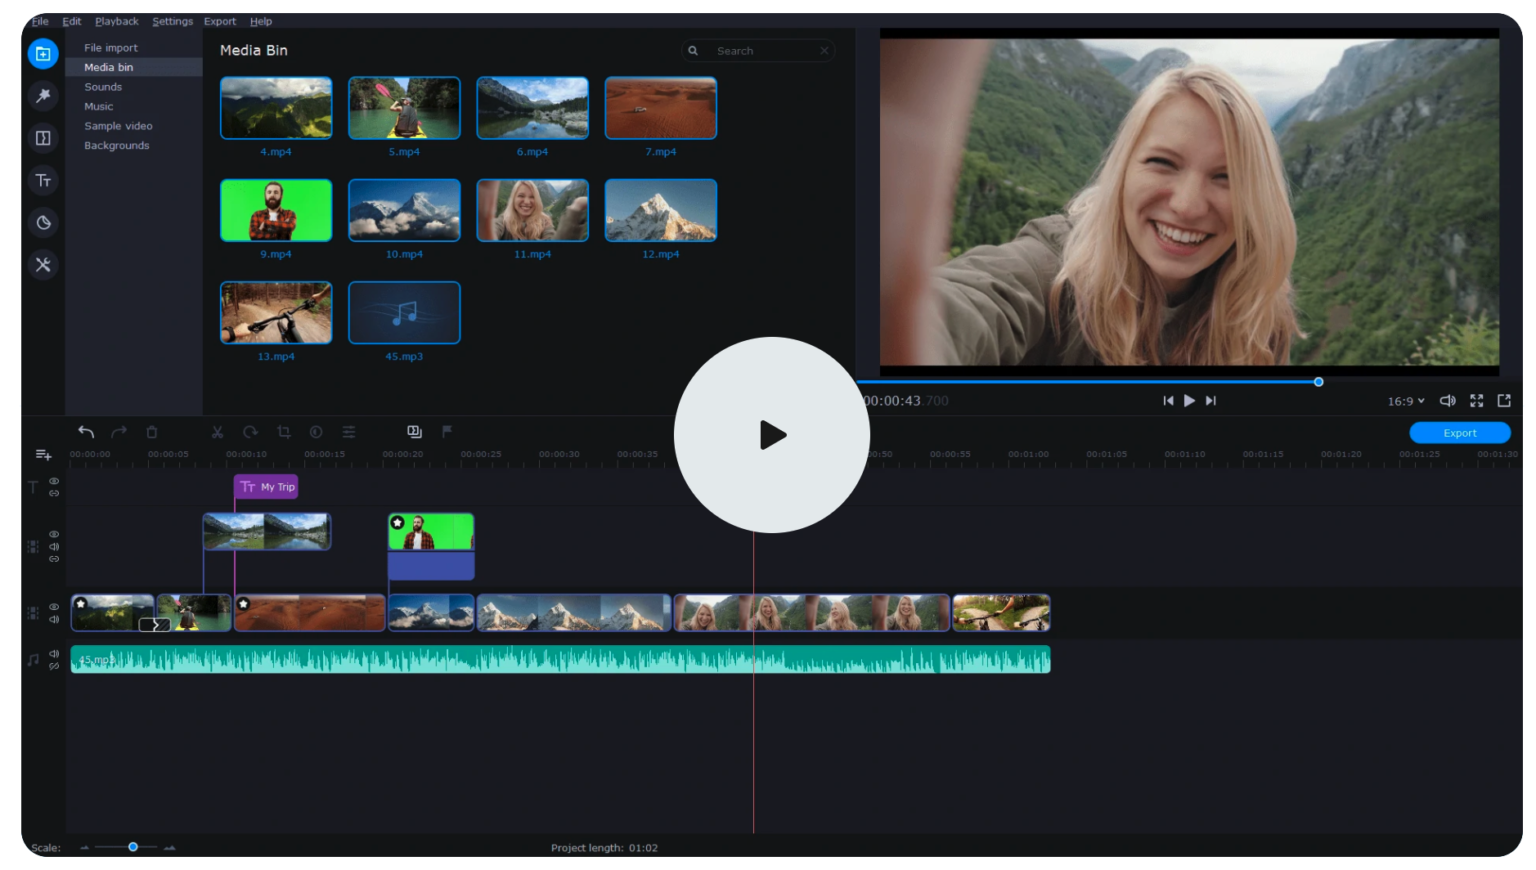The width and height of the screenshot is (1536, 870).
Task: Mute the 45.mp3 audio track
Action: (x=54, y=654)
